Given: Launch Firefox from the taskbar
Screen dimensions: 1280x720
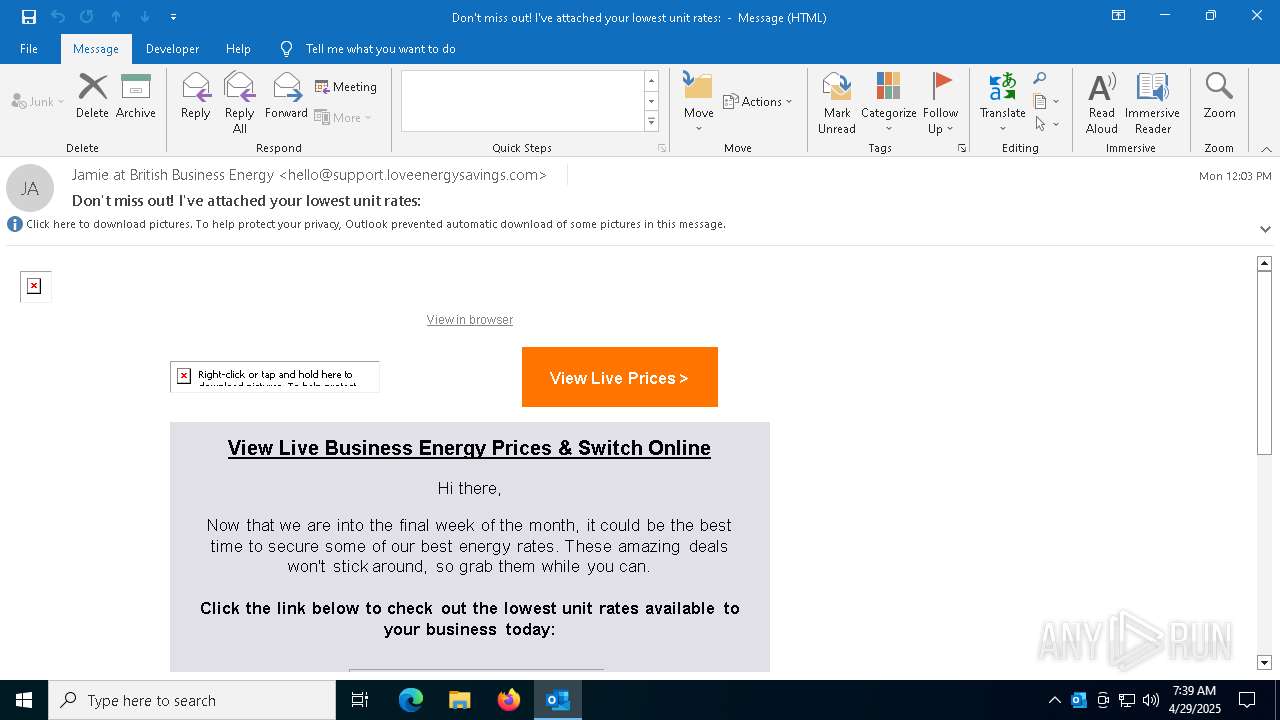Looking at the screenshot, I should pos(509,700).
